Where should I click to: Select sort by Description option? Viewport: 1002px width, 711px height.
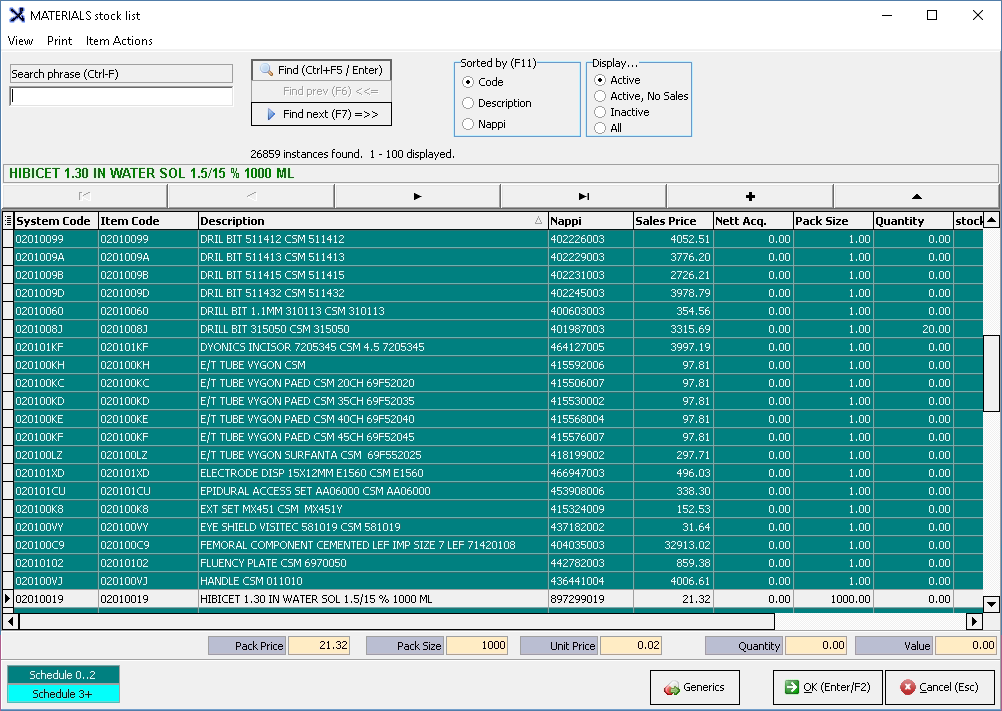pyautogui.click(x=468, y=103)
